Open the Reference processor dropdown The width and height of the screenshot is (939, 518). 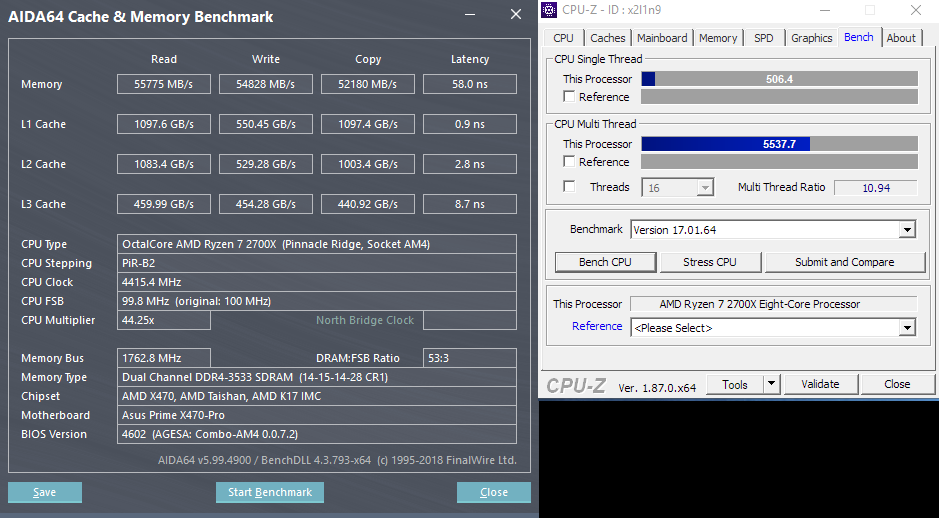pos(907,328)
